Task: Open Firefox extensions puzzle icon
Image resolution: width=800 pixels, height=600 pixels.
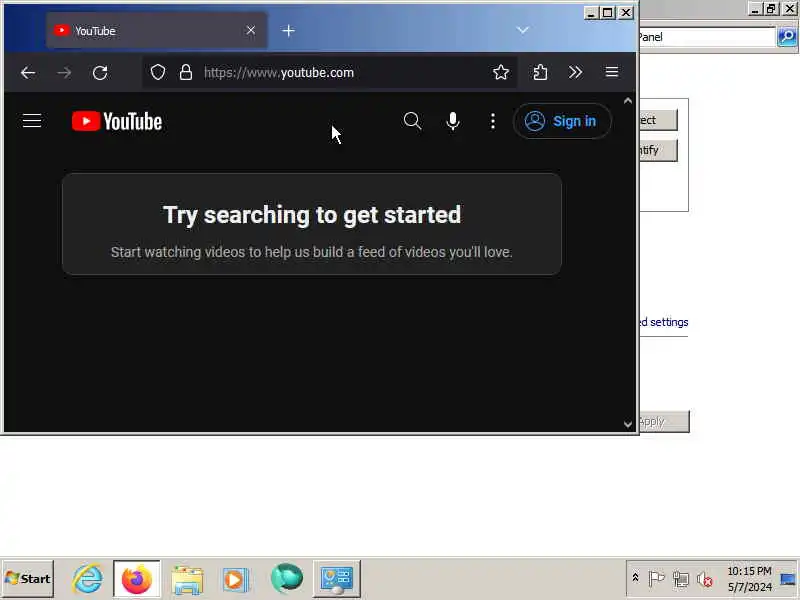Action: [x=540, y=72]
